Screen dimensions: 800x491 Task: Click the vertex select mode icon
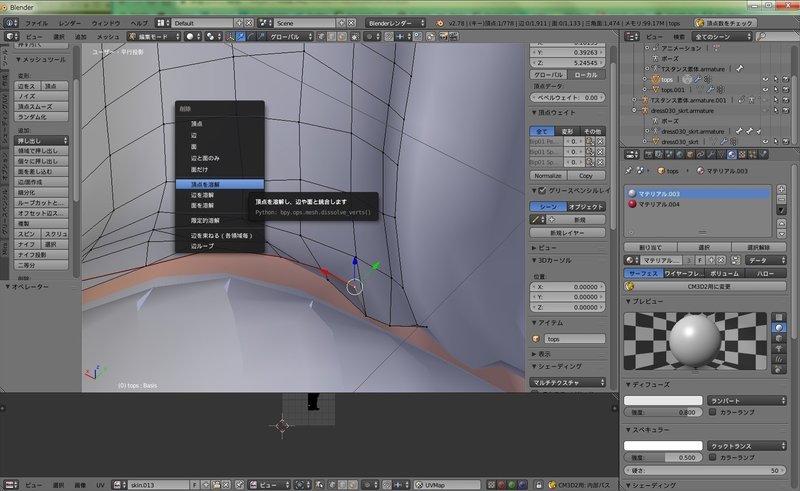coord(321,37)
